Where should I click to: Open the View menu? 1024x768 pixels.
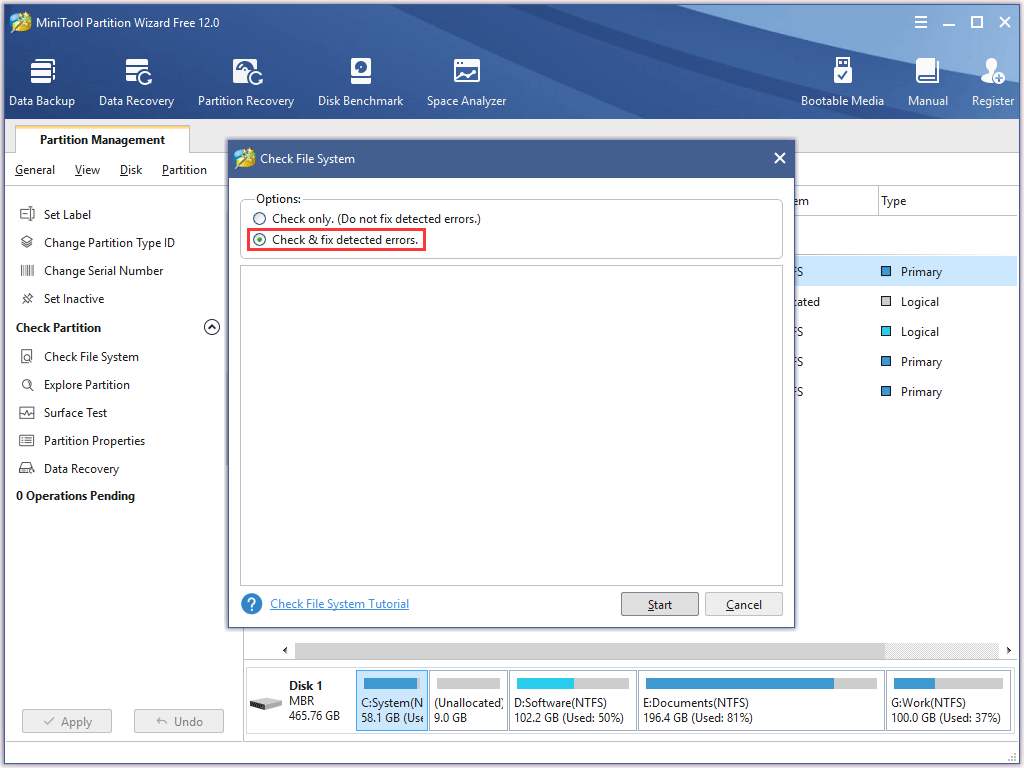click(x=87, y=170)
